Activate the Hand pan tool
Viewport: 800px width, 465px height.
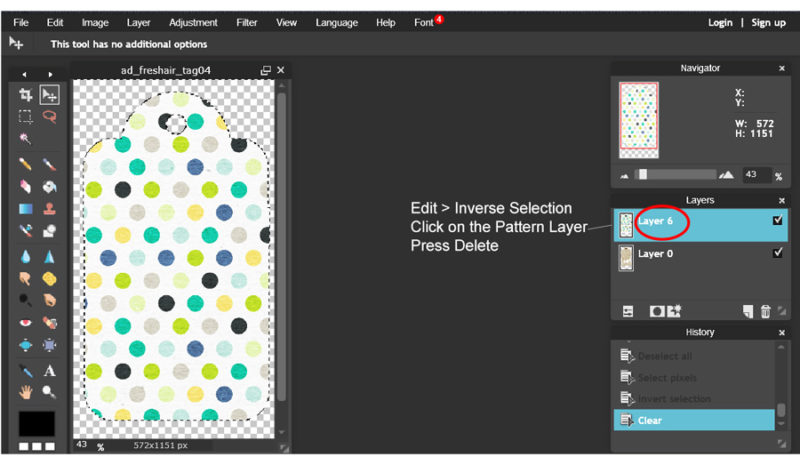[26, 392]
